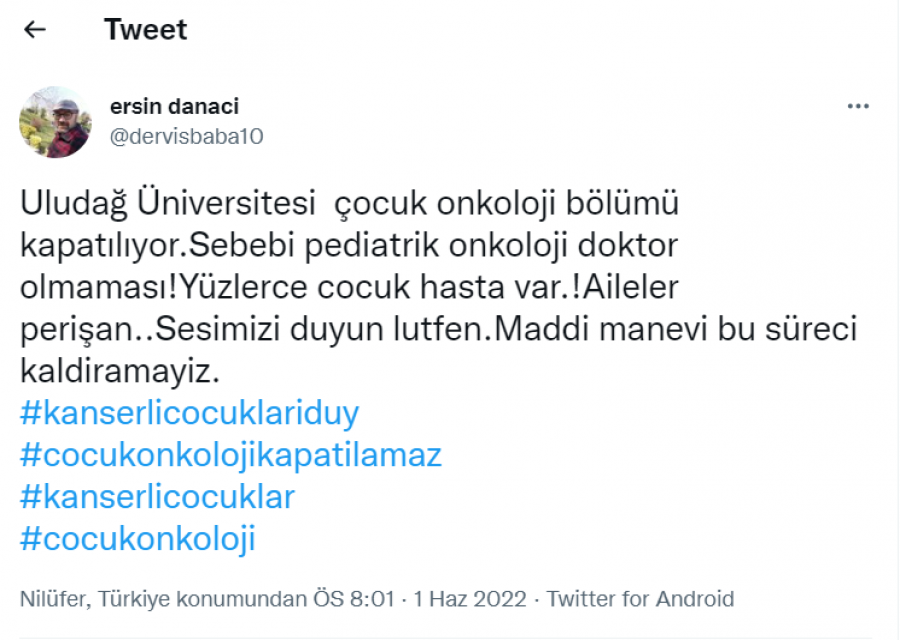This screenshot has height=640, width=900.
Task: Follow the #cocukonkolojikapatilamaz hashtag link
Action: coord(230,455)
